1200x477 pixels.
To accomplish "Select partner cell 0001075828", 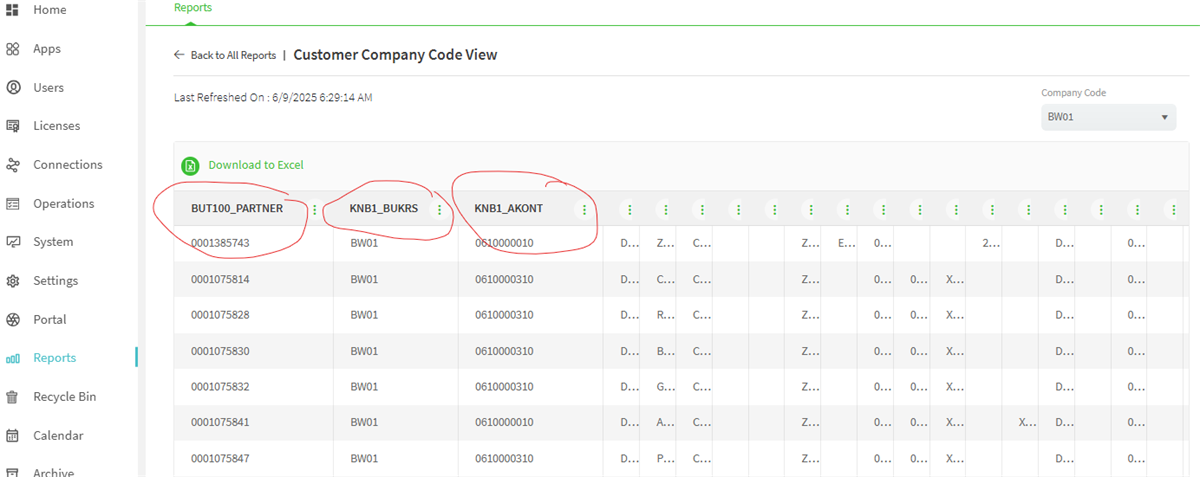I will pos(220,315).
